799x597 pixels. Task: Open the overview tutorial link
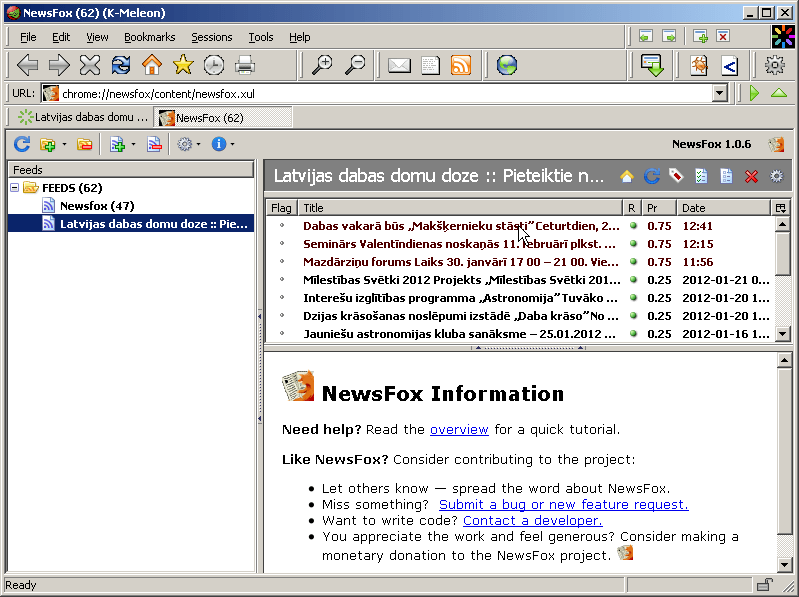point(459,429)
